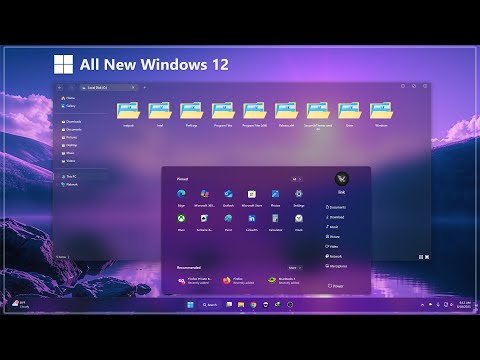Viewport: 480px width, 360px height.
Task: Click the taskbar Search box
Action: point(210,305)
